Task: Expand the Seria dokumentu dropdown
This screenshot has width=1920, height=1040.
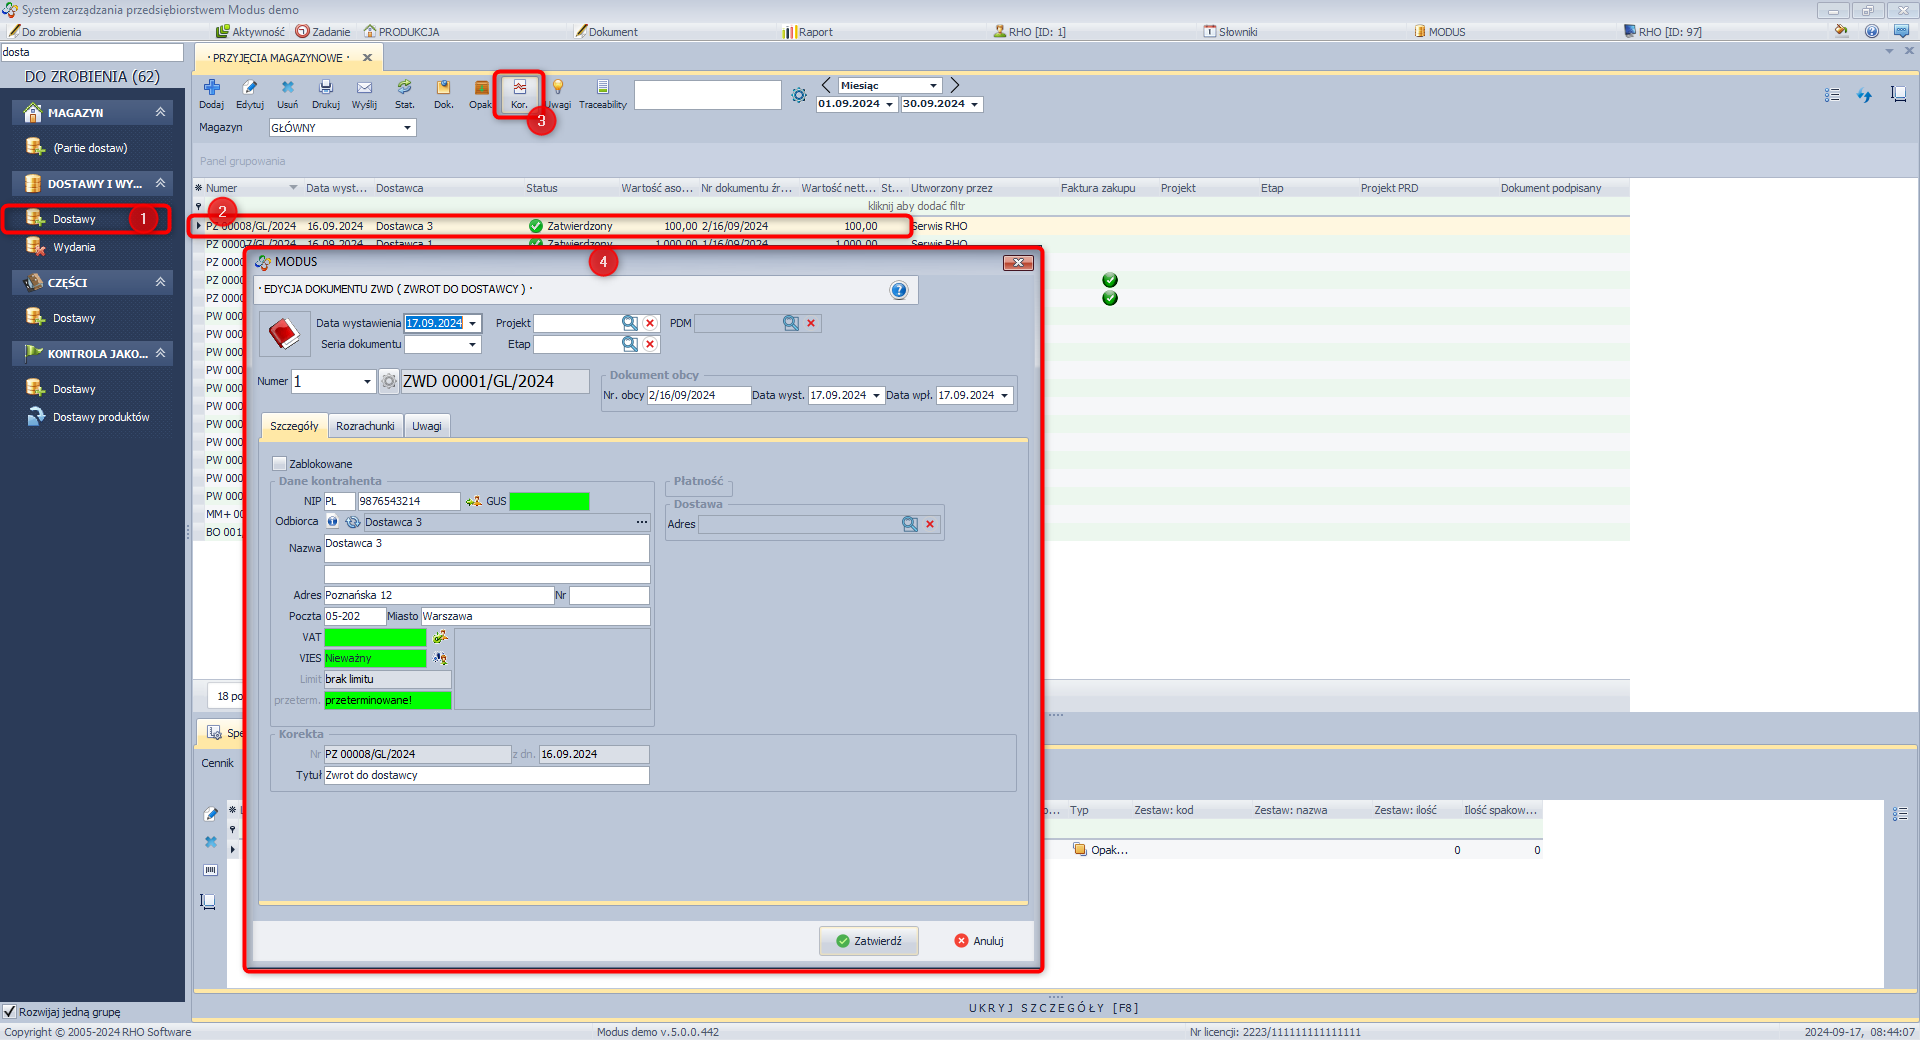Action: click(x=472, y=344)
